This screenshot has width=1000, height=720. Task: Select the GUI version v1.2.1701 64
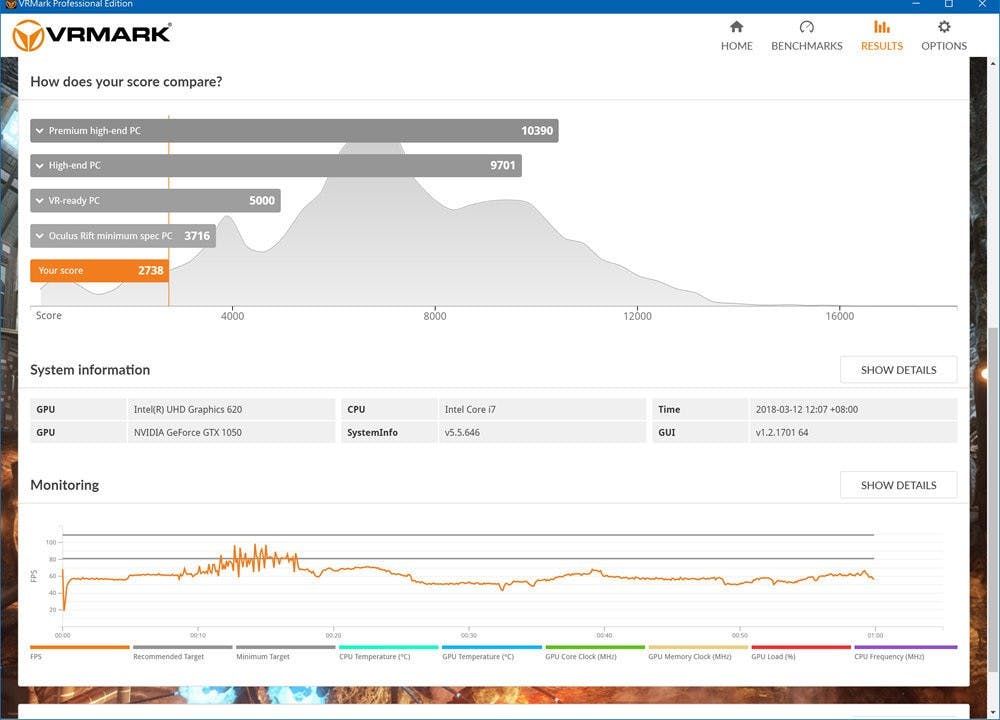pyautogui.click(x=782, y=432)
